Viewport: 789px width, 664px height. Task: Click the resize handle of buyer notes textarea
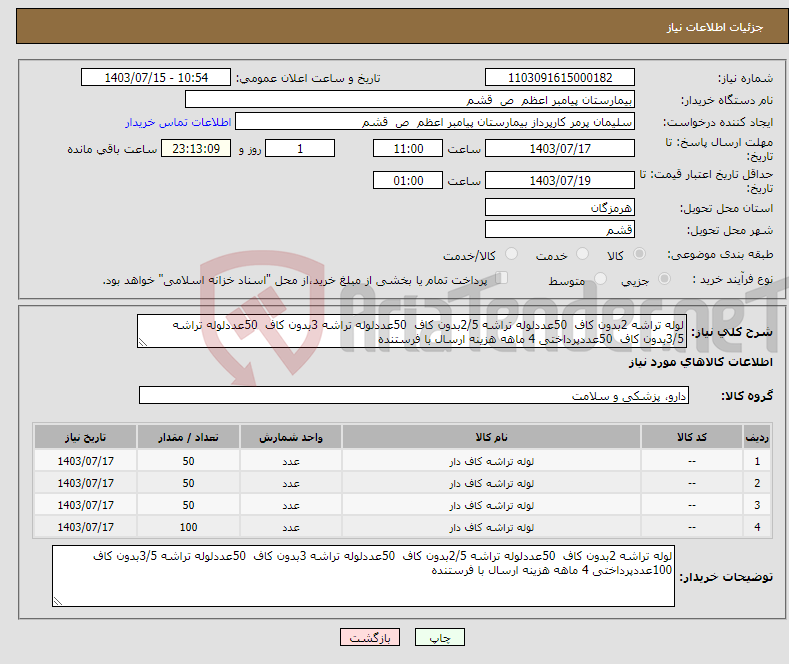58,601
